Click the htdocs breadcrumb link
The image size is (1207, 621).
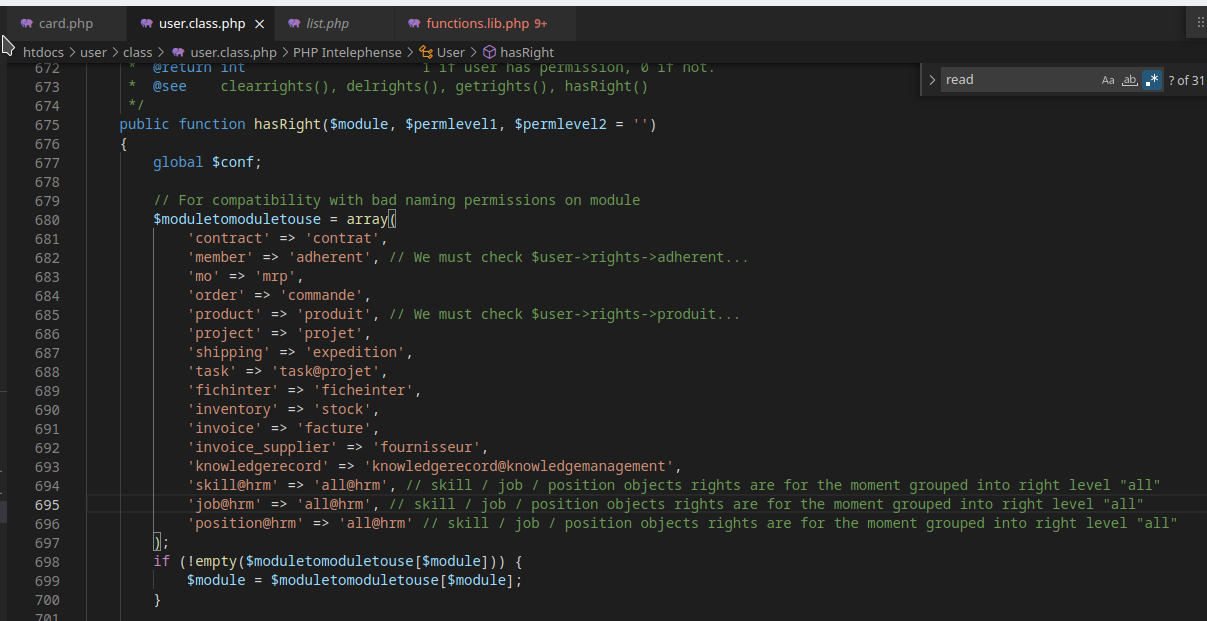43,52
